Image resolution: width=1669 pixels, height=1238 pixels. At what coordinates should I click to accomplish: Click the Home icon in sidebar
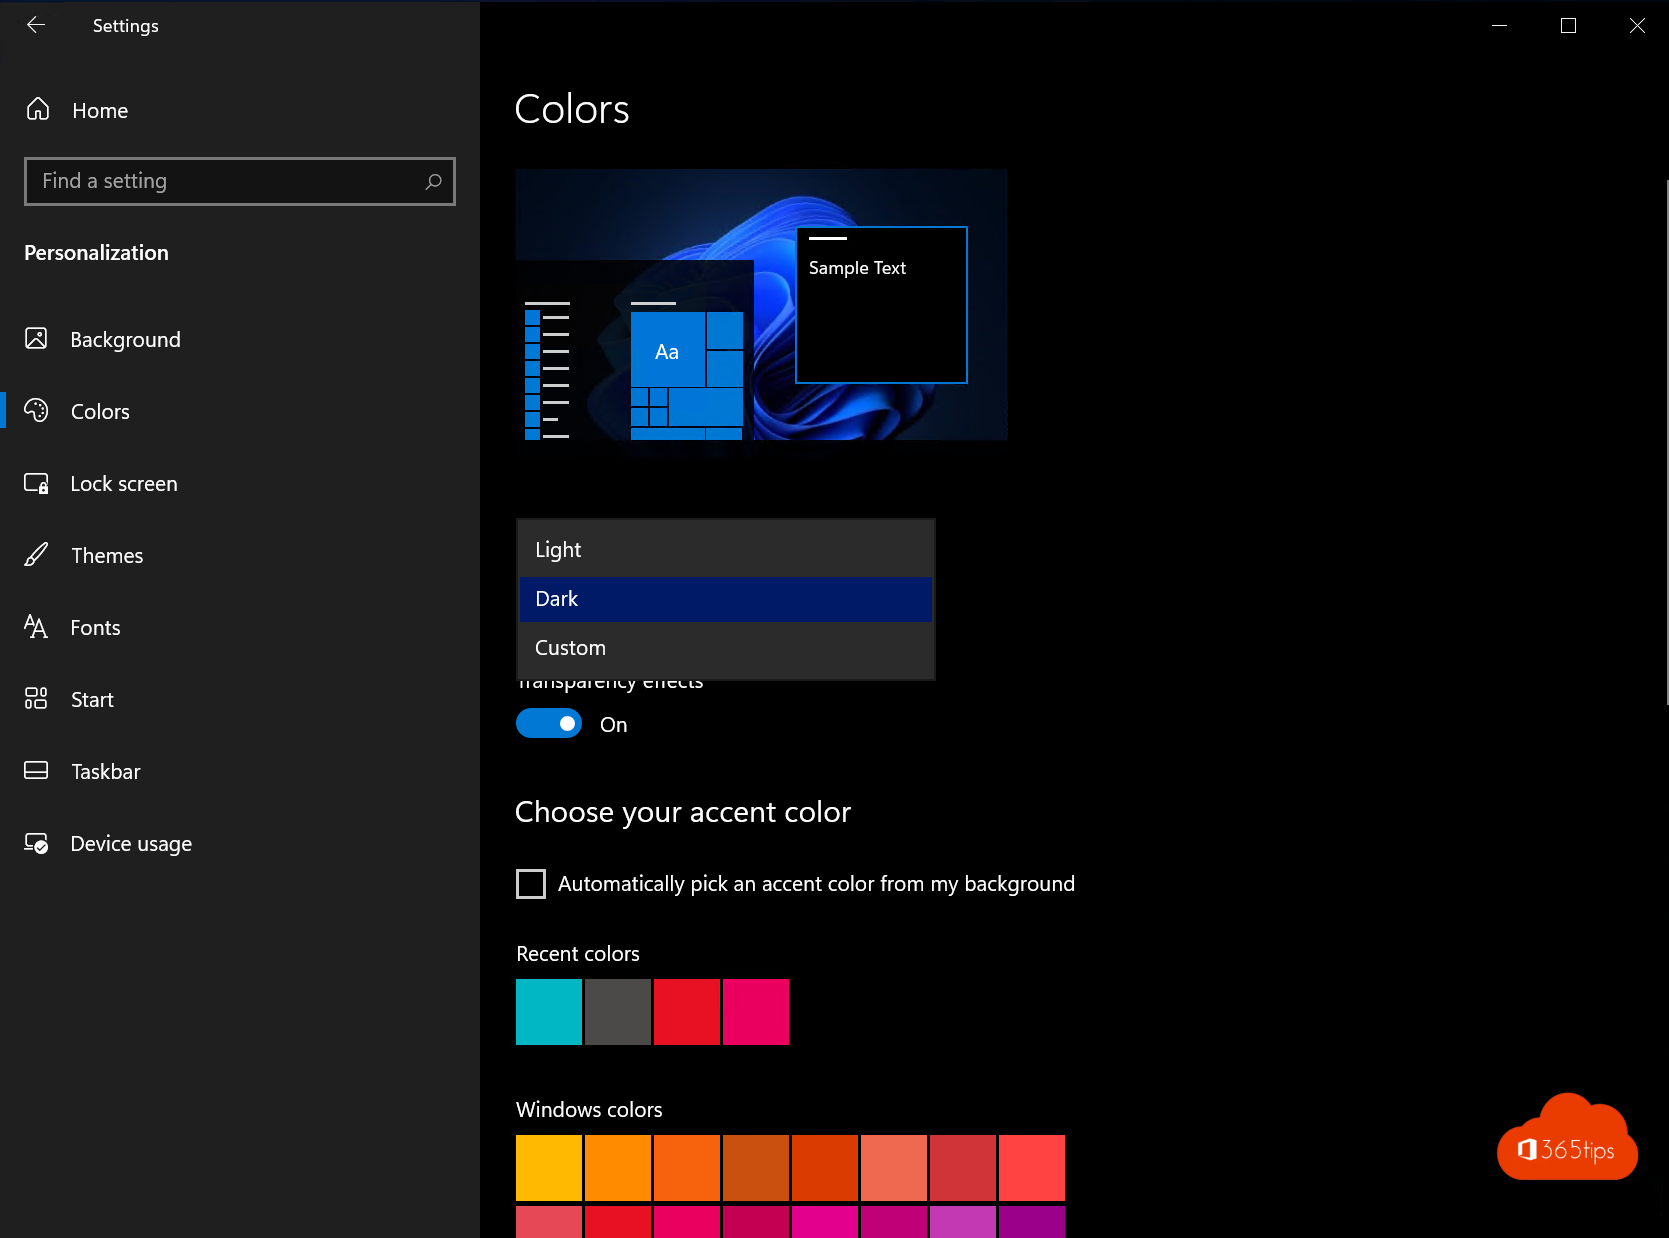[x=38, y=109]
